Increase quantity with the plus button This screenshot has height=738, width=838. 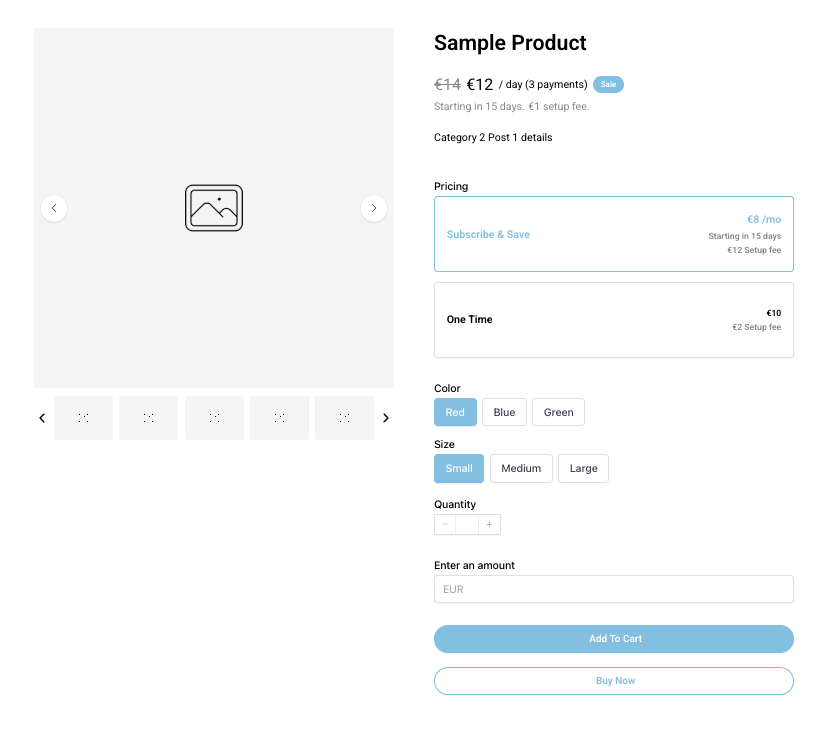point(489,525)
